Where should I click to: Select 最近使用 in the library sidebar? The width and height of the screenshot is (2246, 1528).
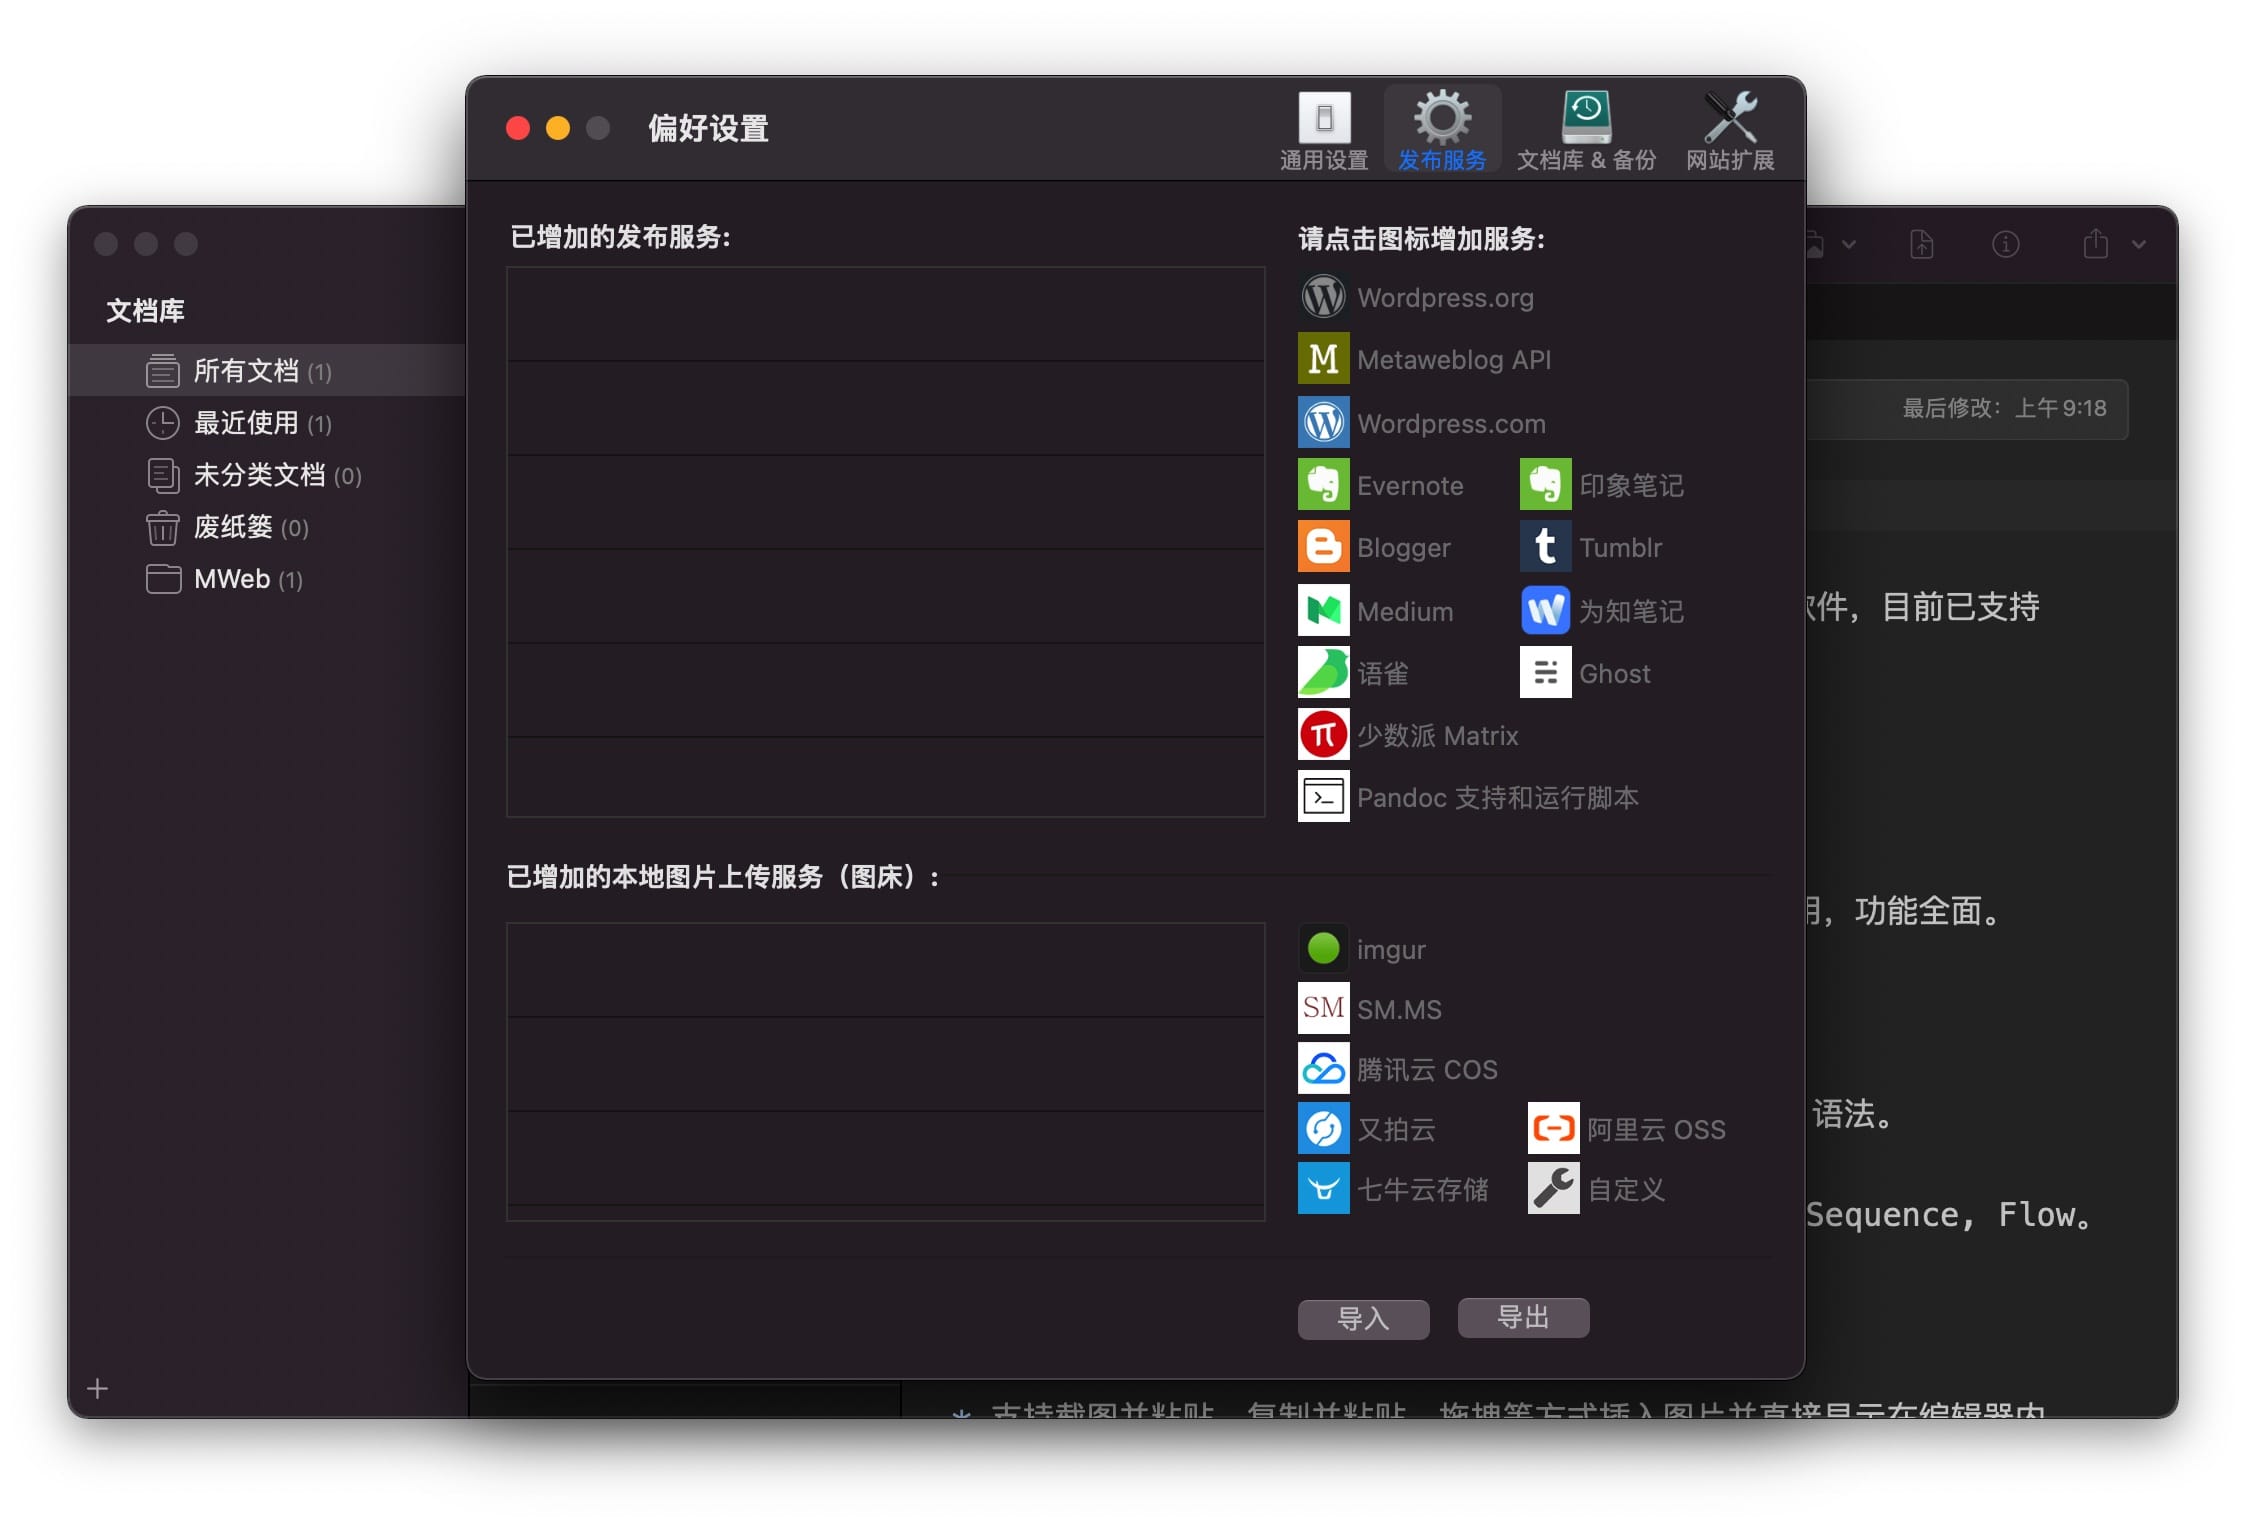pyautogui.click(x=267, y=422)
